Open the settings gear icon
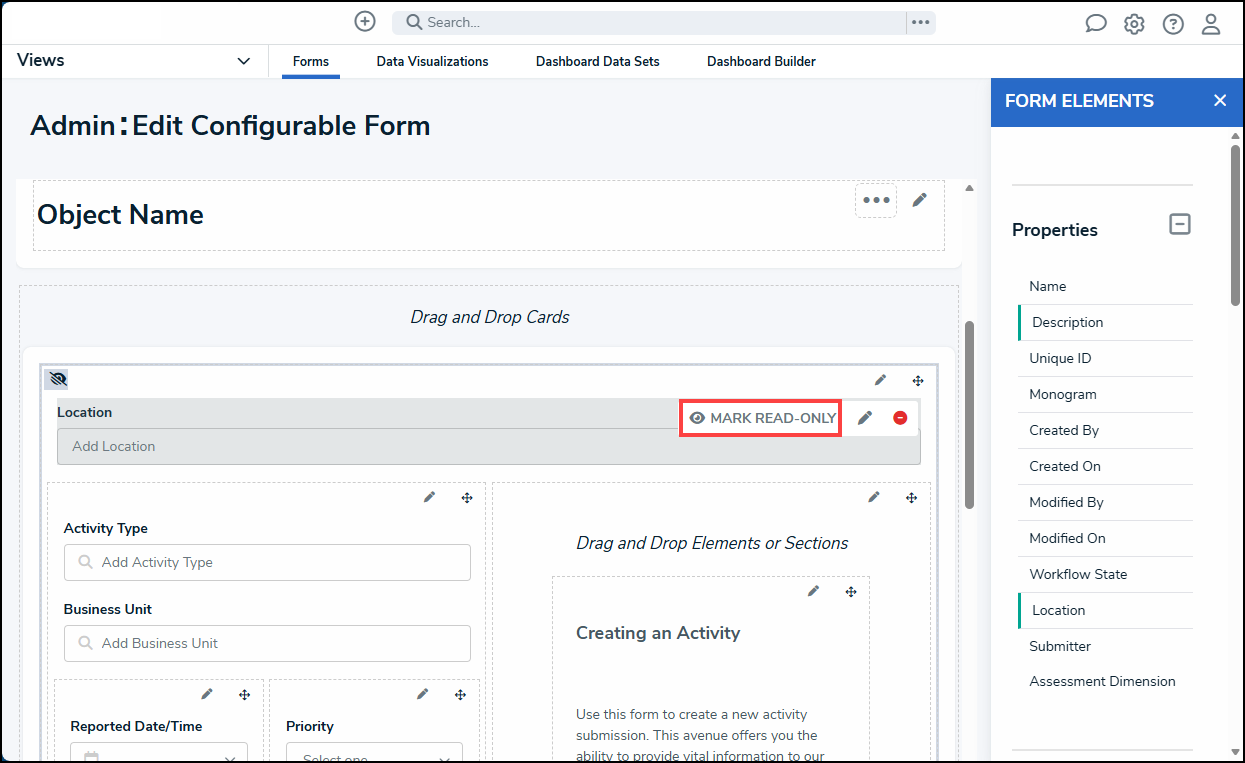Viewport: 1245px width, 763px height. (x=1134, y=24)
